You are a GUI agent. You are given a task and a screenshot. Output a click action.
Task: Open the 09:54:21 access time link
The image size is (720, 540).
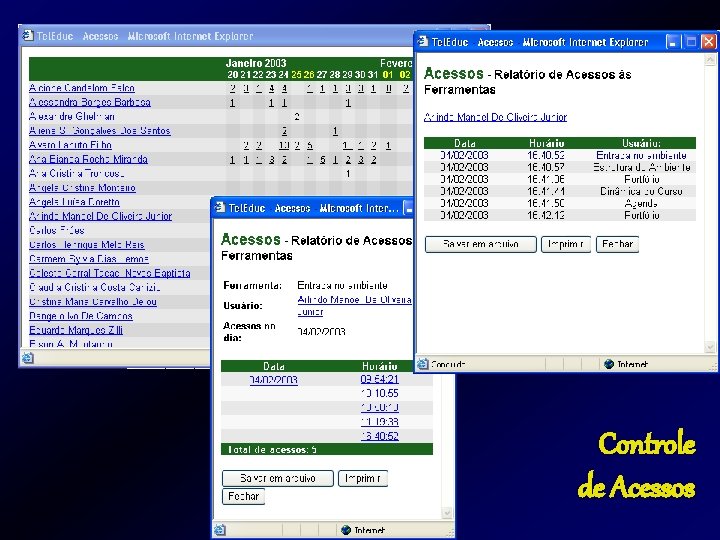coord(380,379)
